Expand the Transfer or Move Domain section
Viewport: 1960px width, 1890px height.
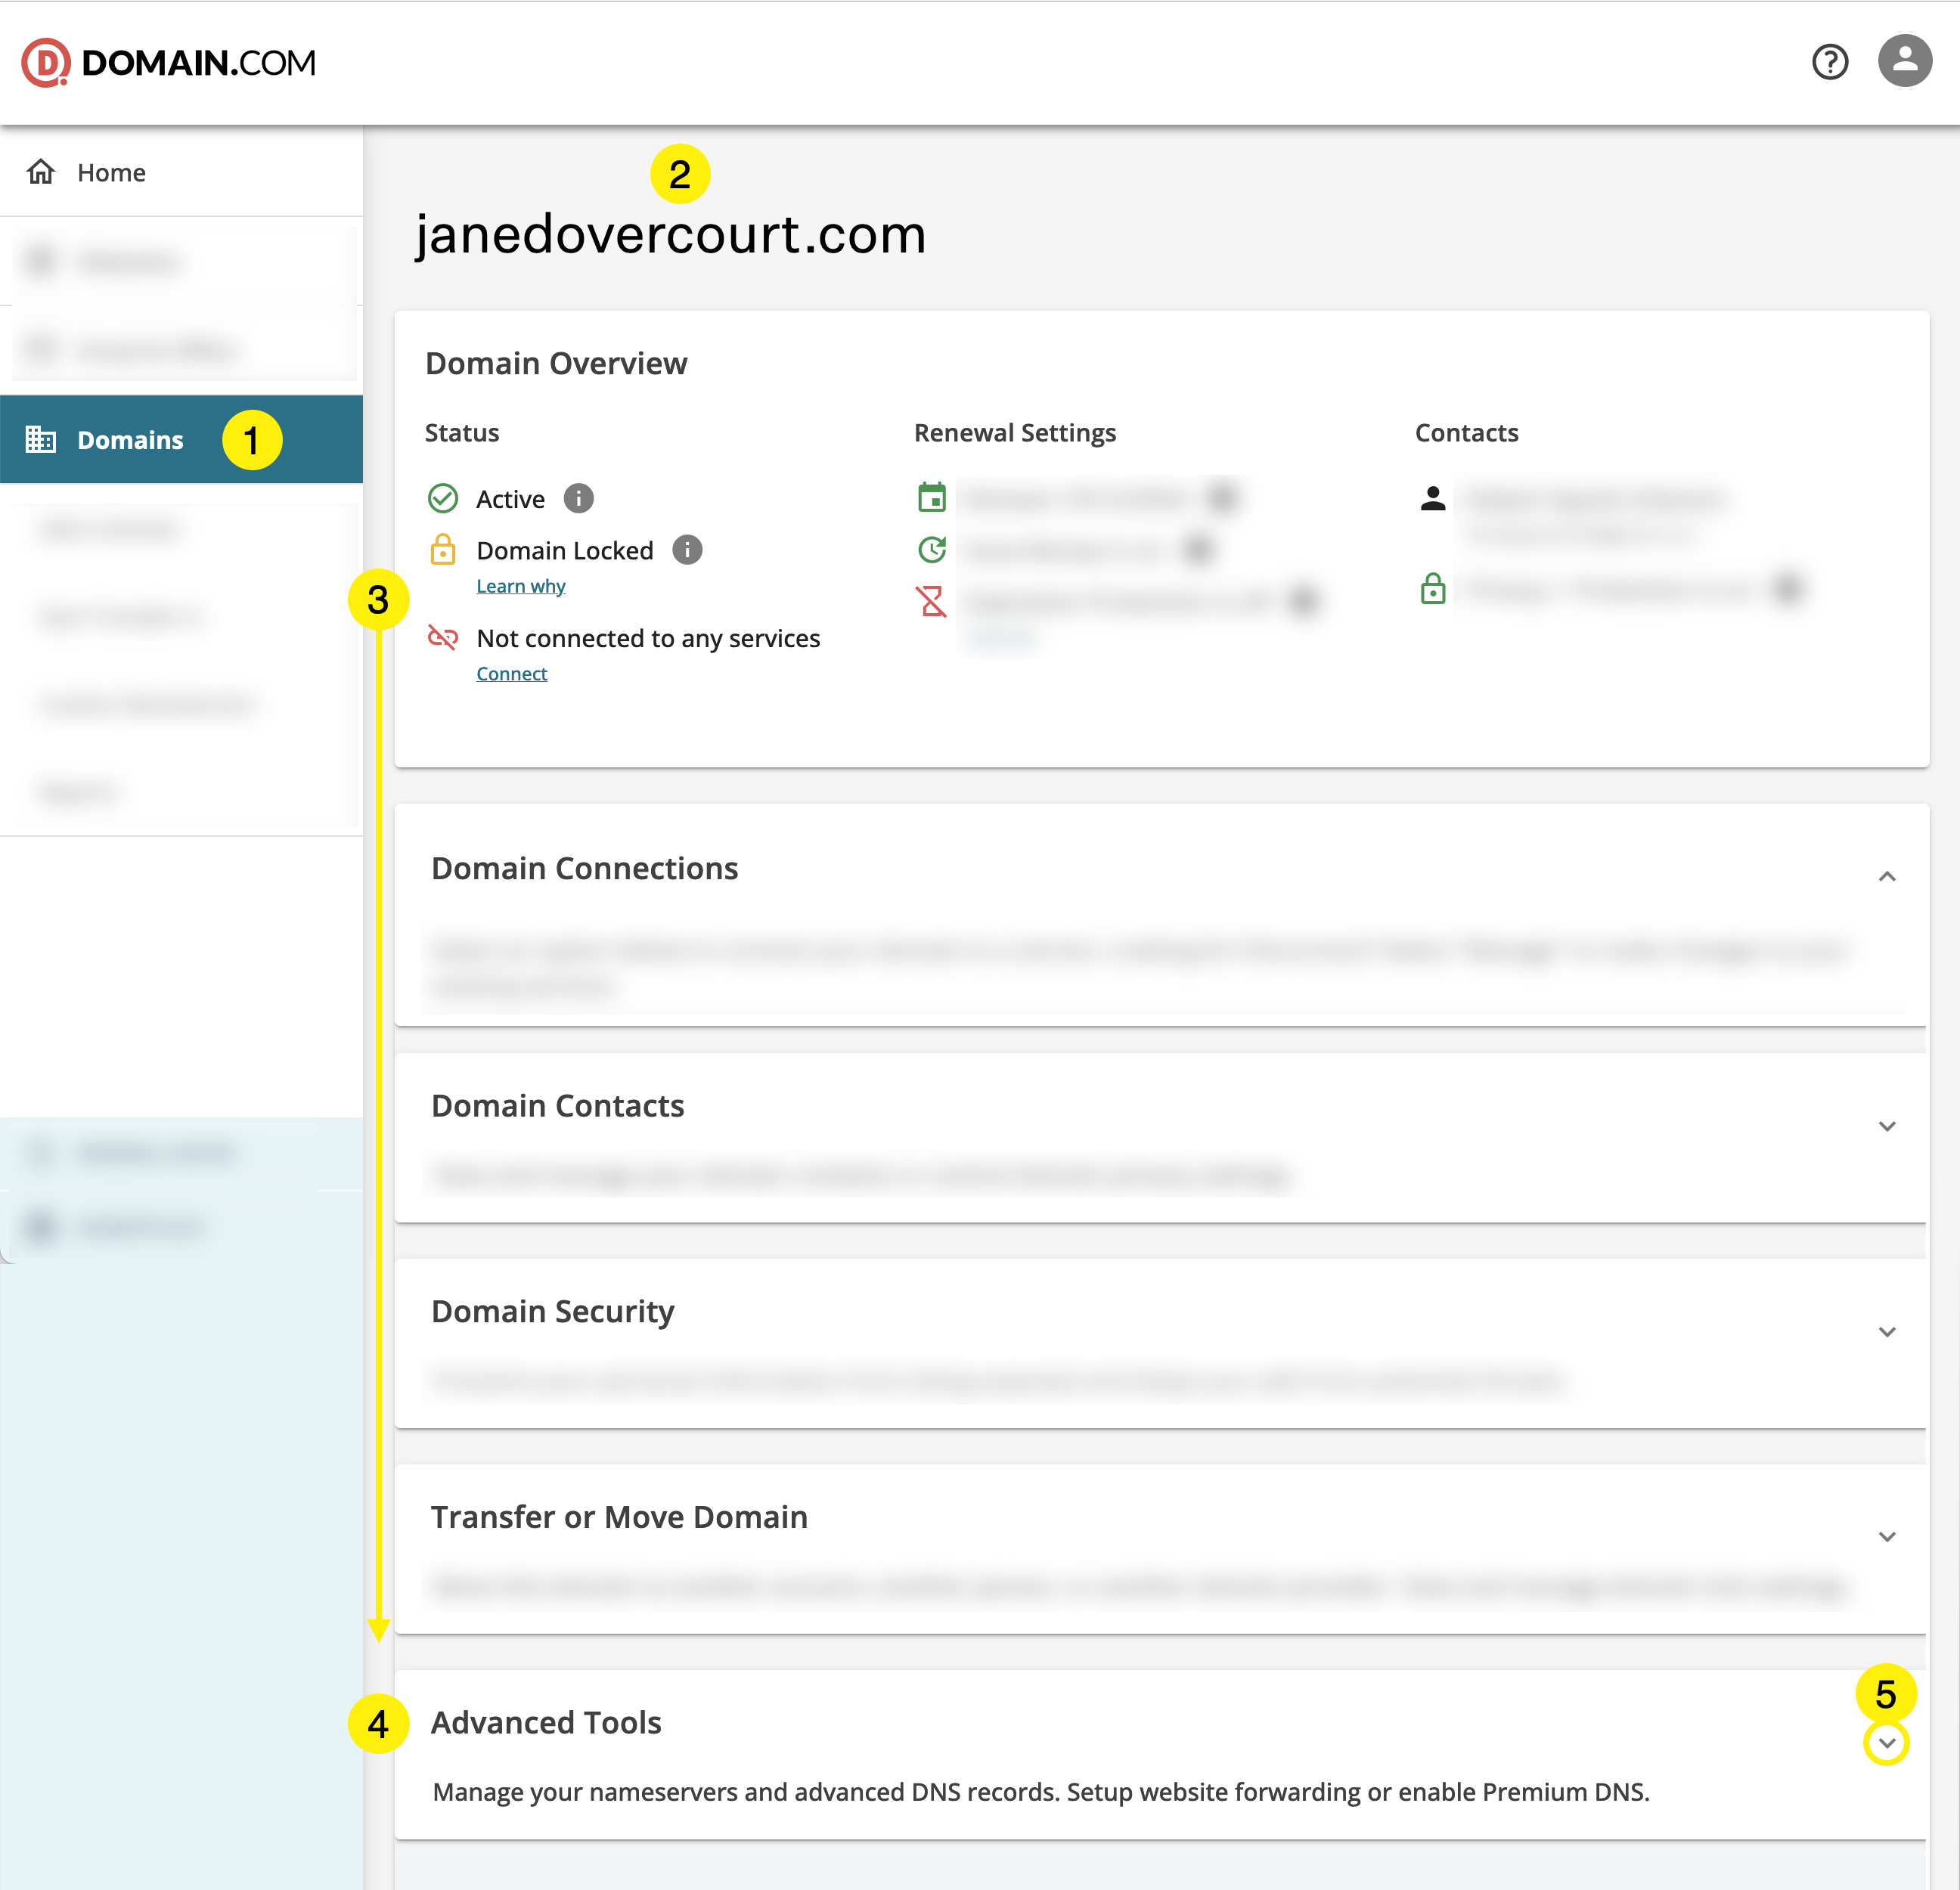click(1888, 1537)
